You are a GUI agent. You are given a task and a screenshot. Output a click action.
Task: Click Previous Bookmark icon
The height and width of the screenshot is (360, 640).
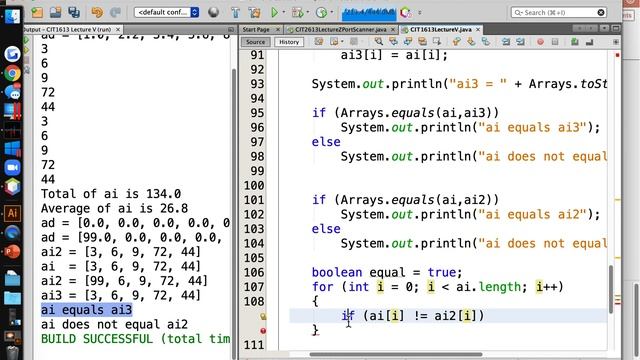click(456, 42)
